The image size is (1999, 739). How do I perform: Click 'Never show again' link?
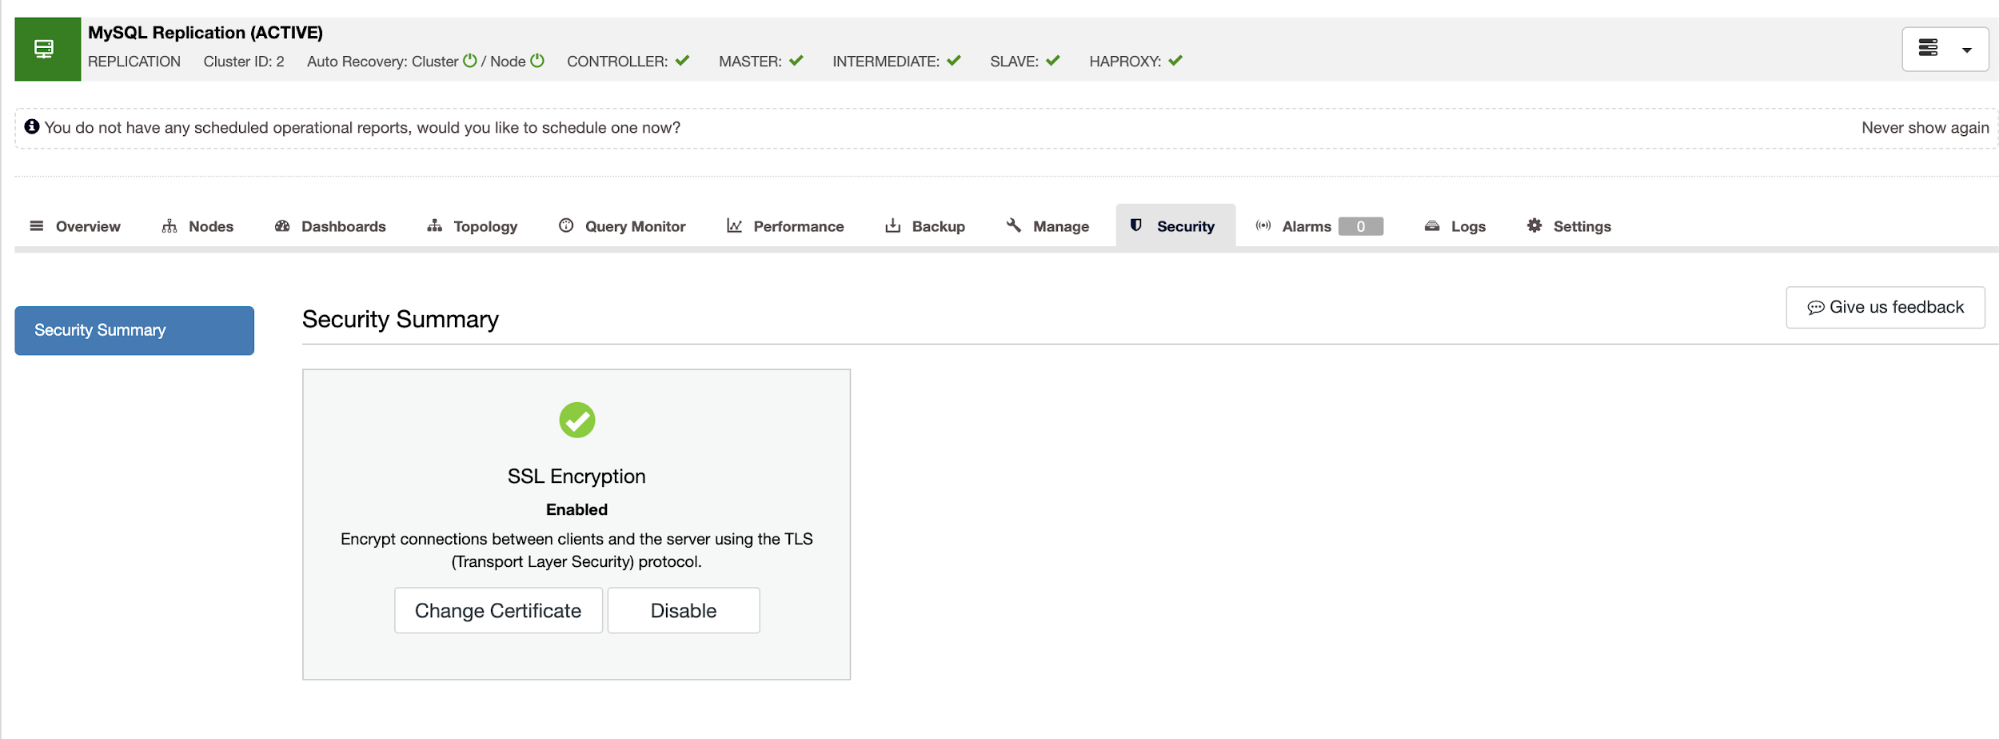1925,128
